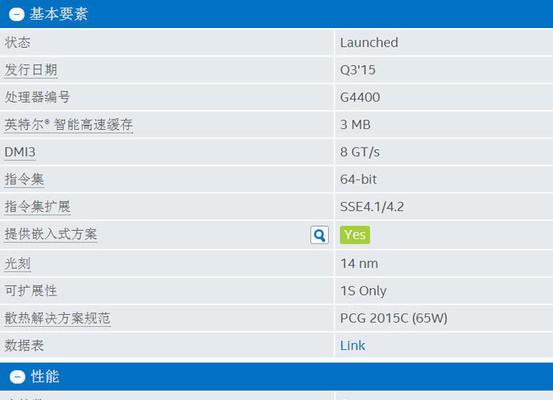Screen dimensions: 553x400
Task: Click the 英特尔 智能高速缓存 label
Action: point(68,125)
